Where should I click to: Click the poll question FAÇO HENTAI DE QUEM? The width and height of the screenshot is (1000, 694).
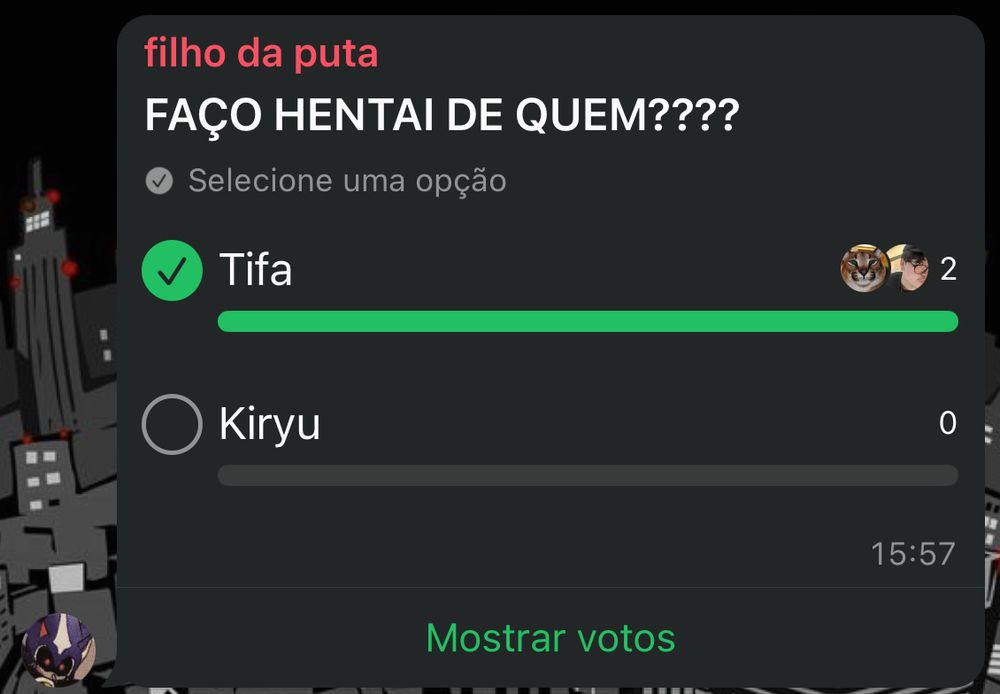click(x=442, y=115)
